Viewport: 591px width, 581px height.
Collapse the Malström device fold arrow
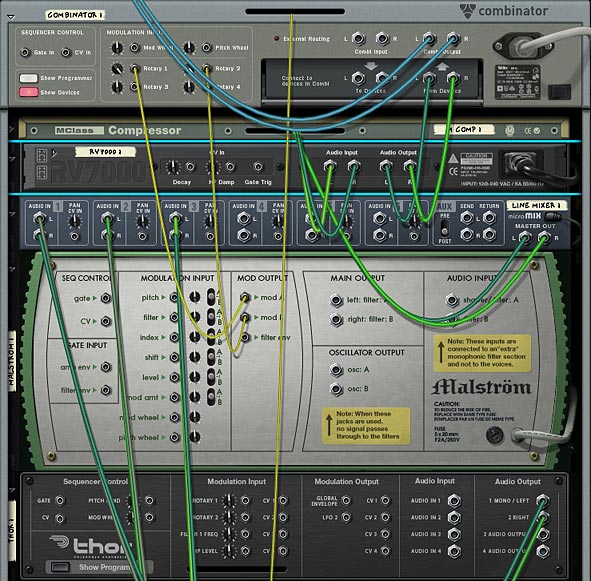pyautogui.click(x=11, y=269)
